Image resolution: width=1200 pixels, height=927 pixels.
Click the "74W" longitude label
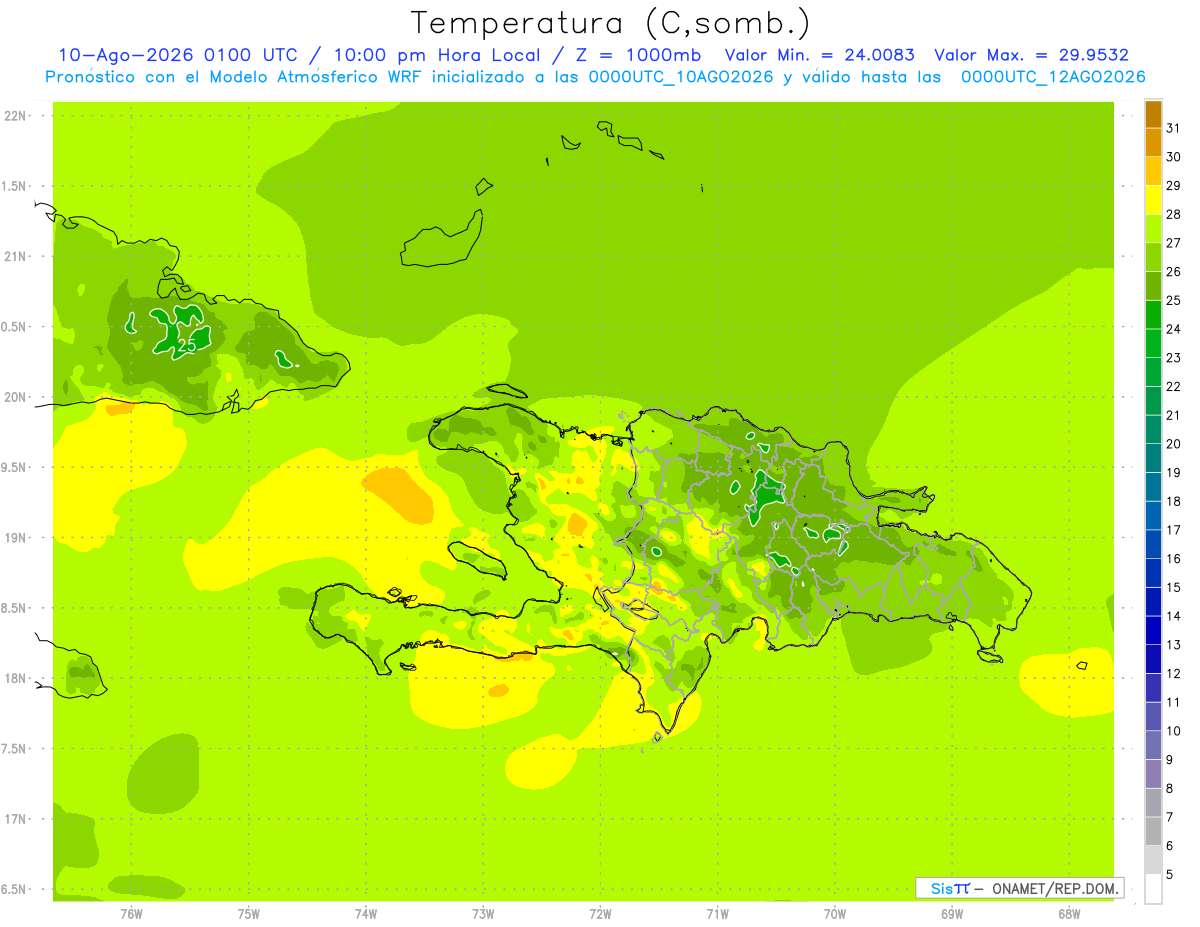pyautogui.click(x=365, y=913)
